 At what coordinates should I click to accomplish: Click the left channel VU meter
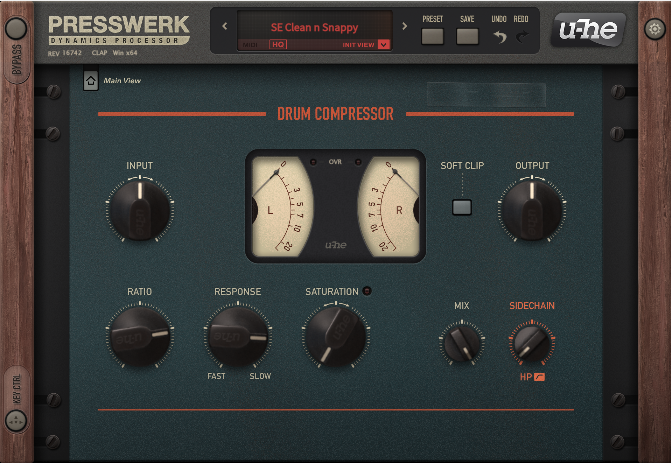click(282, 206)
